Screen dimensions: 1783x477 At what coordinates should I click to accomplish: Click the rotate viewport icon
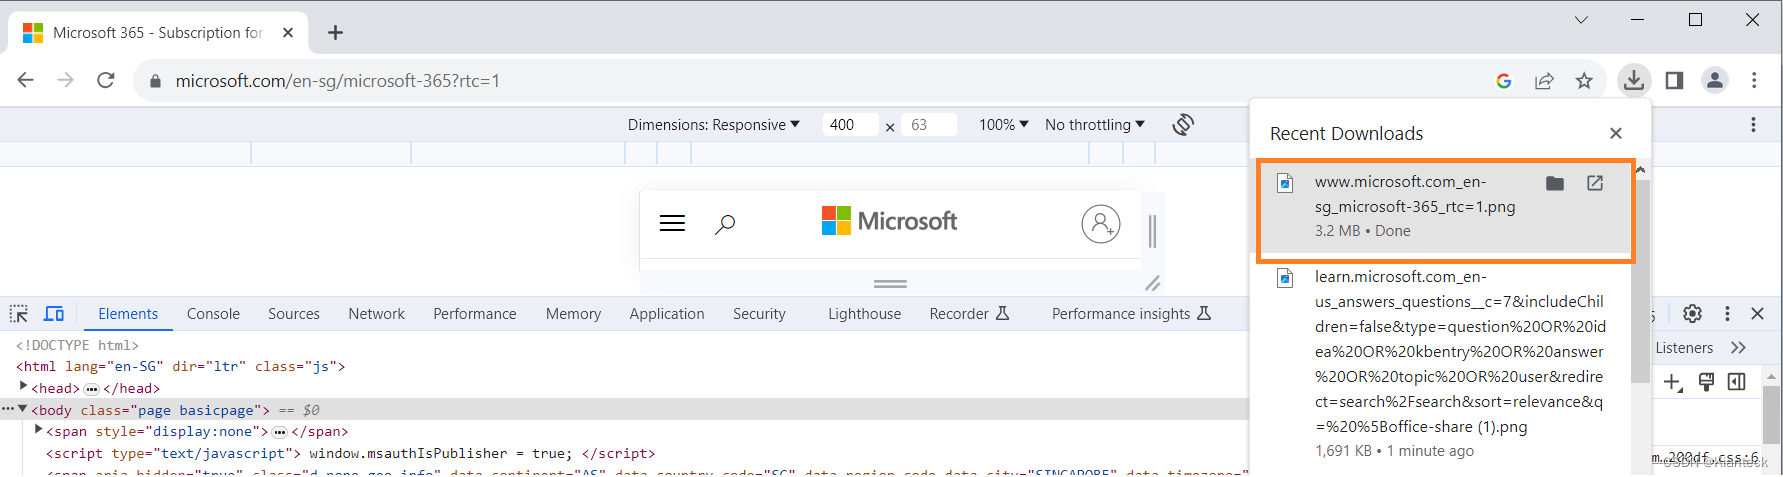pos(1183,125)
